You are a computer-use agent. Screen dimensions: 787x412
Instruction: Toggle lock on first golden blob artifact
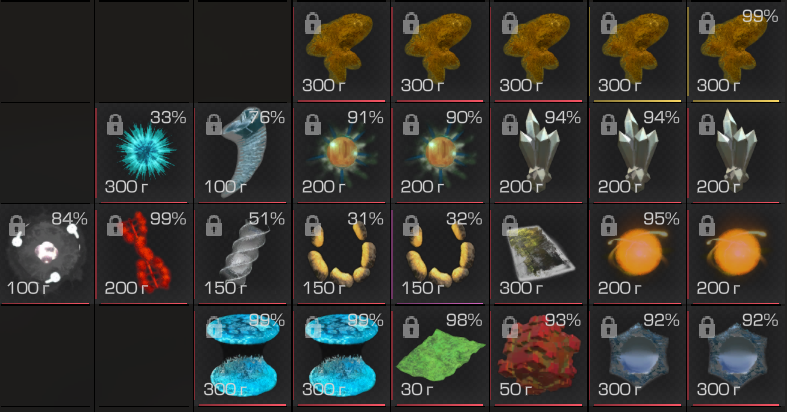pos(313,23)
